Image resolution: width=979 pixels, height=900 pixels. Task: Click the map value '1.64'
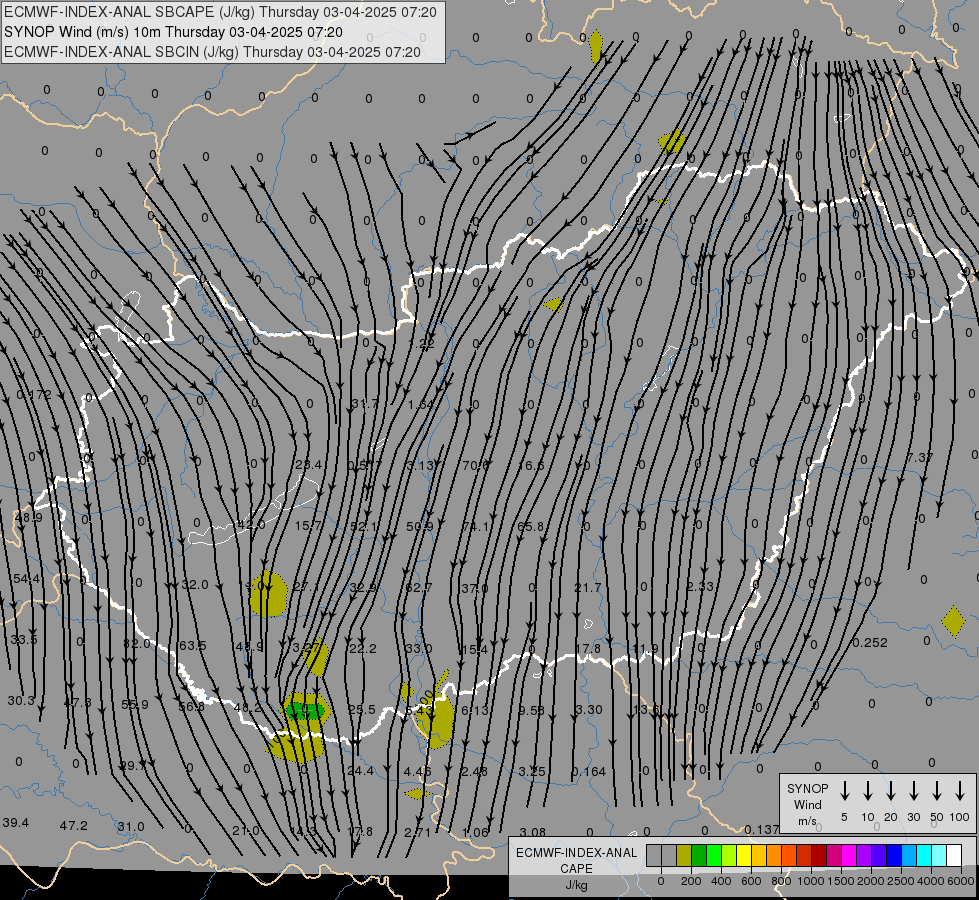[421, 405]
